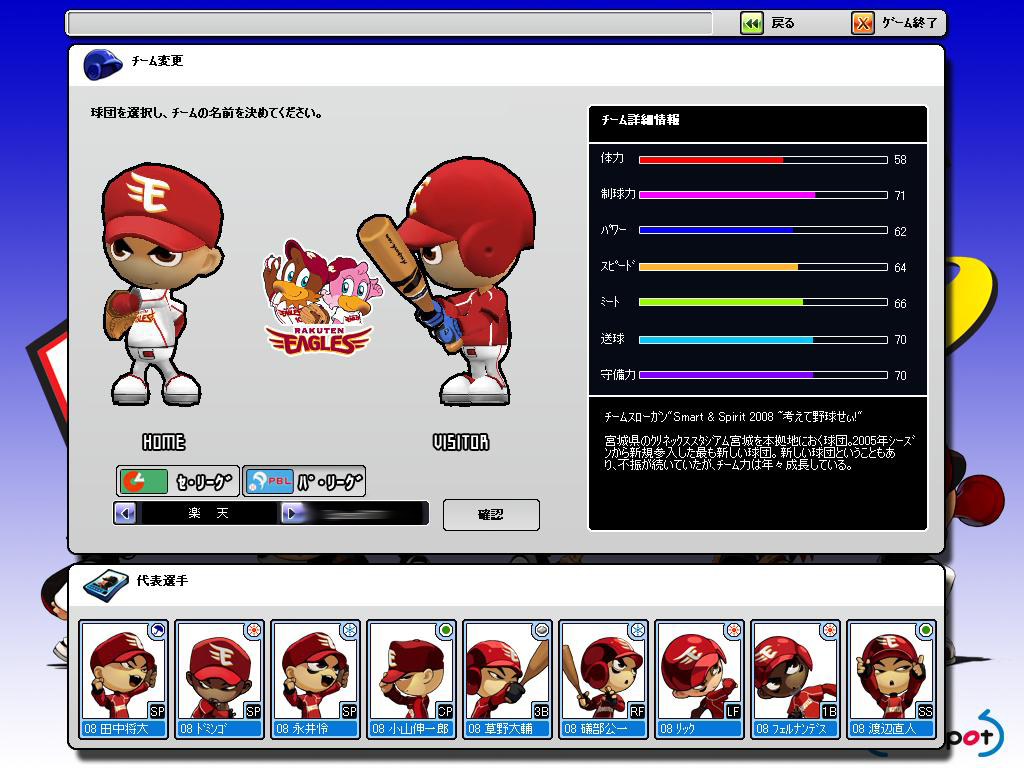Image resolution: width=1024 pixels, height=768 pixels.
Task: Click the blue PBL Pacific League logo
Action: point(270,482)
